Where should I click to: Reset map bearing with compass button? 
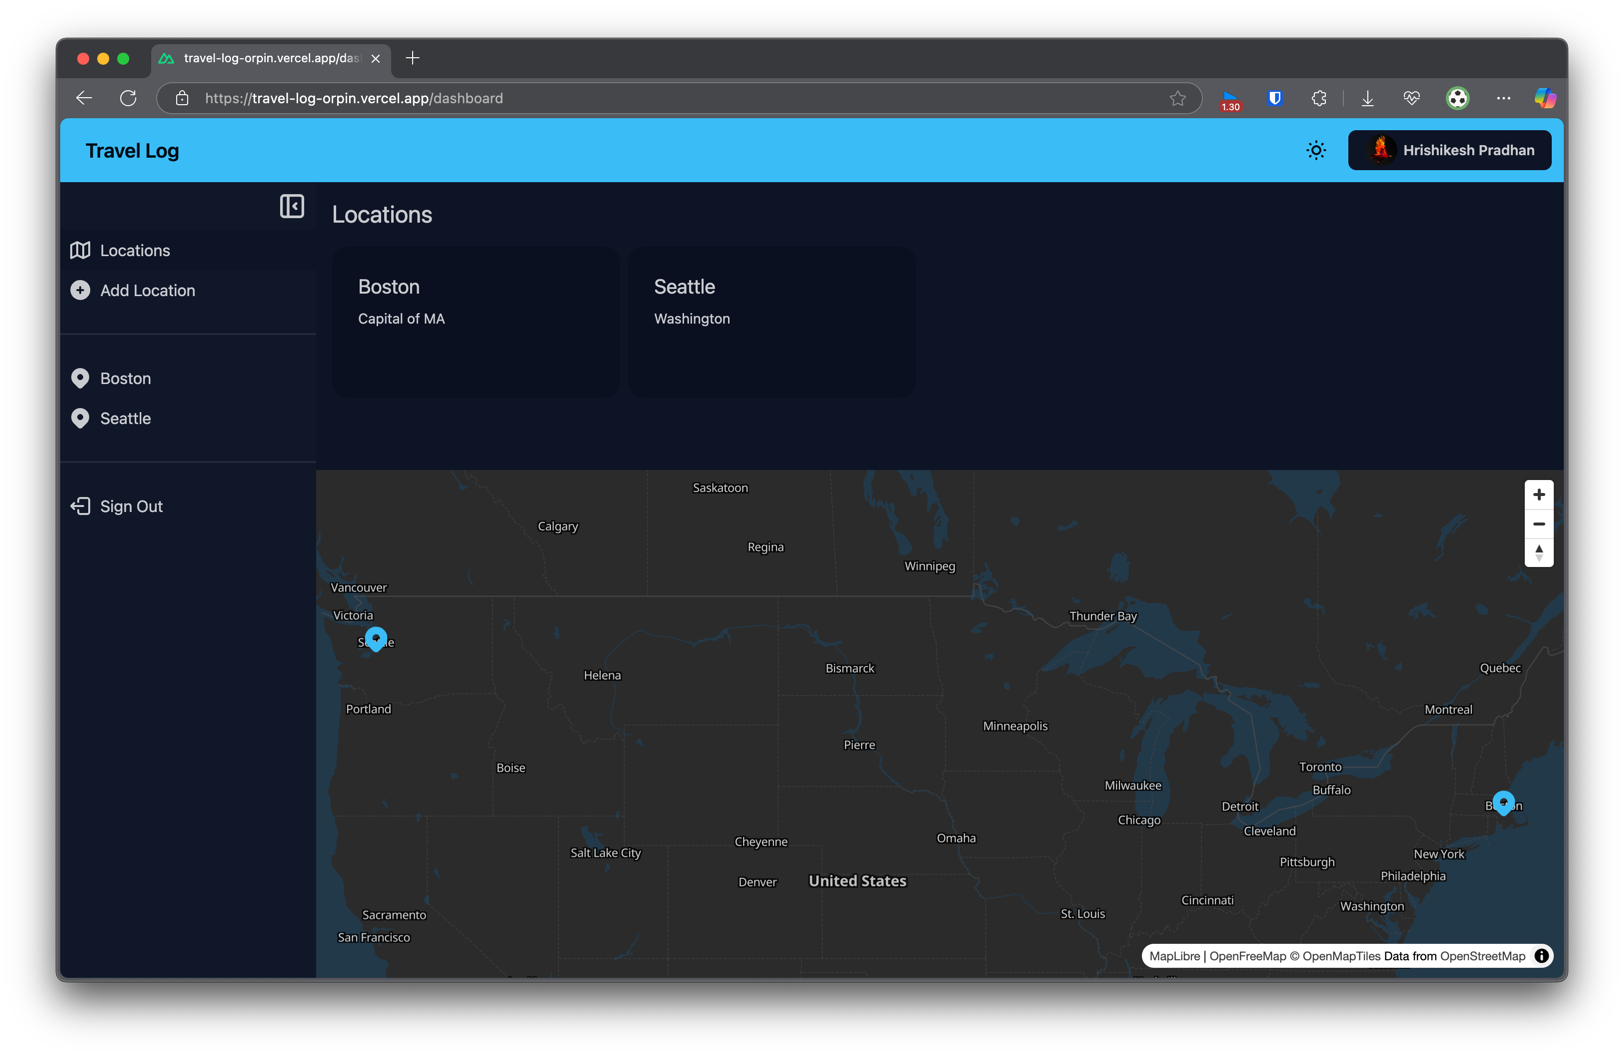click(x=1538, y=552)
